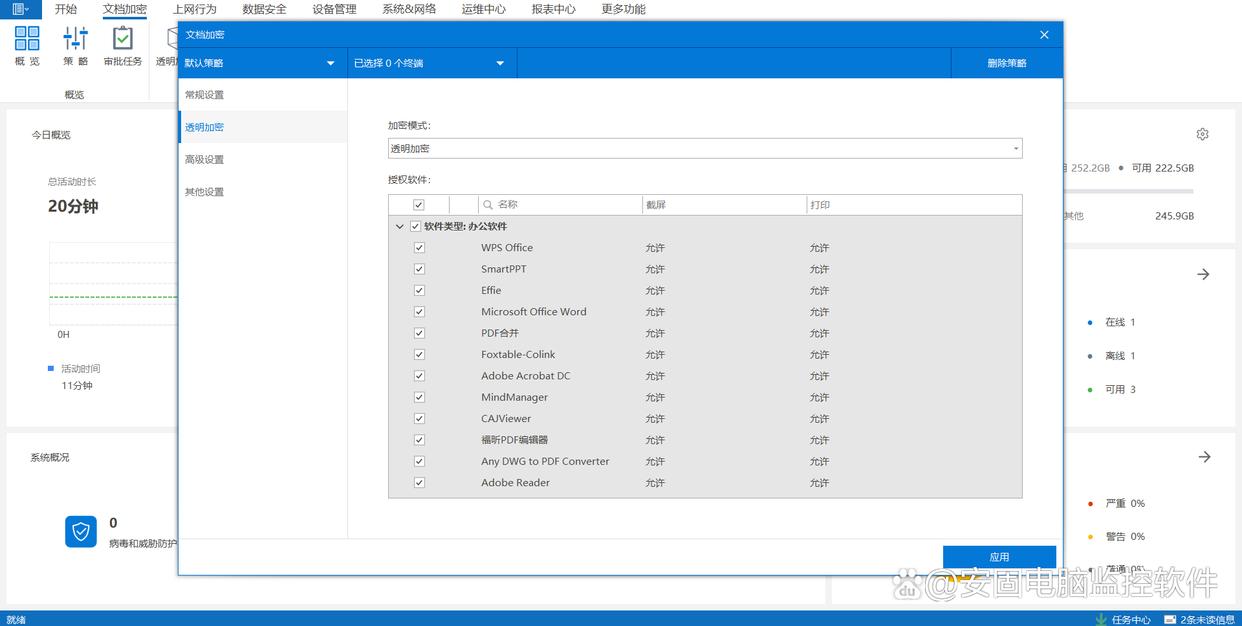The image size is (1242, 626).
Task: Select 高级设置 in the left sidebar
Action: 204,160
